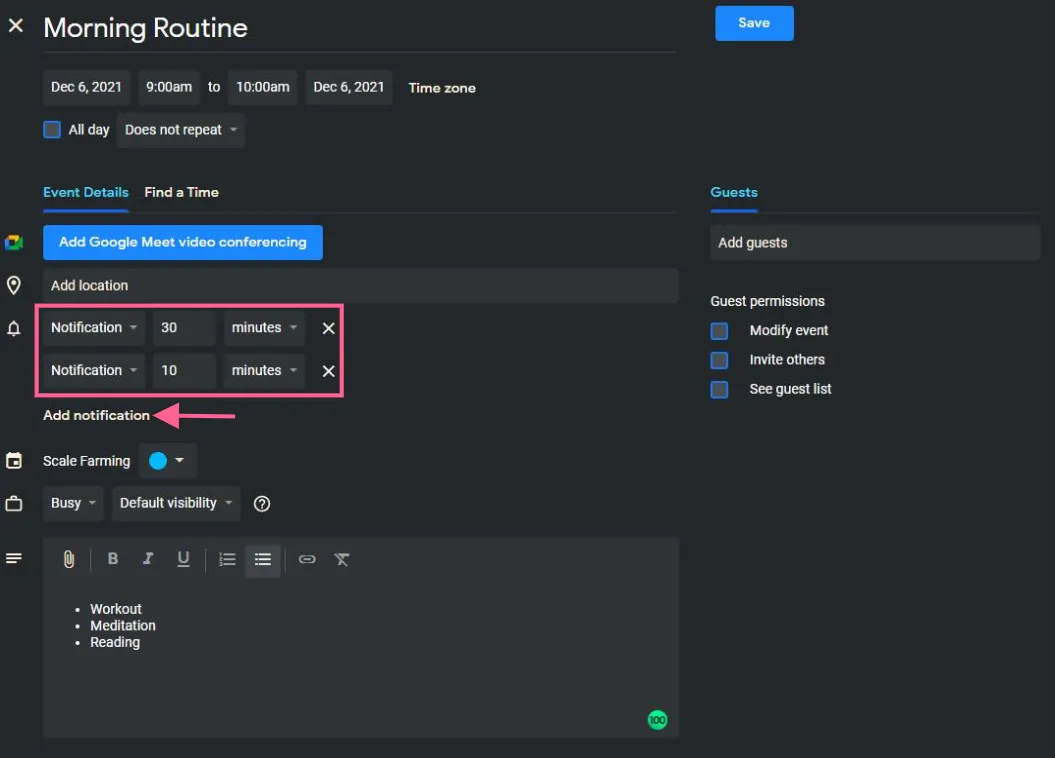This screenshot has height=758, width=1055.
Task: Underline the description text
Action: 183,559
